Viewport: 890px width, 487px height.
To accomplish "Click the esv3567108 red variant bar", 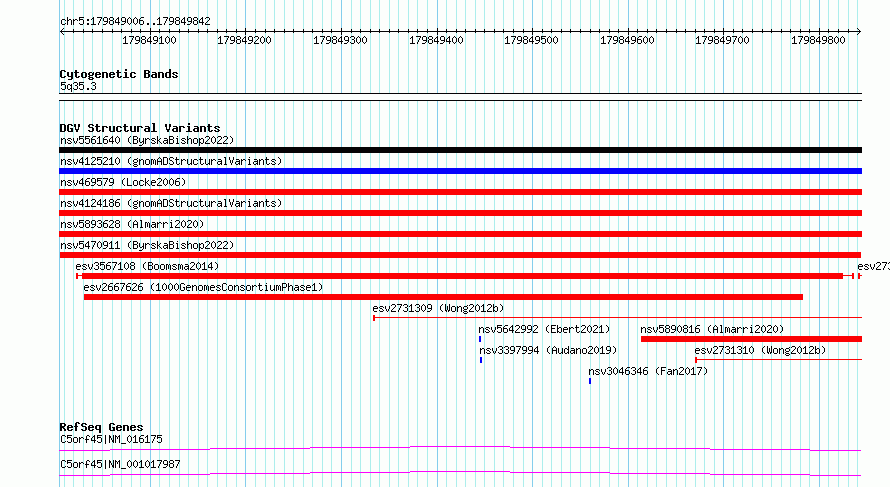I will [x=465, y=276].
